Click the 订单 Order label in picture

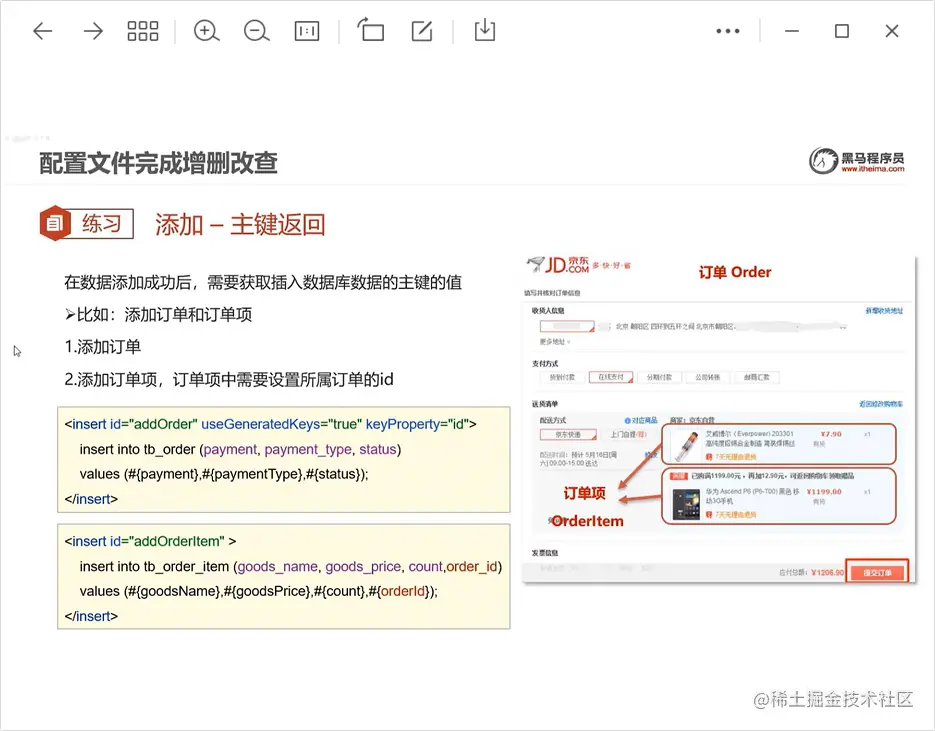pos(735,272)
